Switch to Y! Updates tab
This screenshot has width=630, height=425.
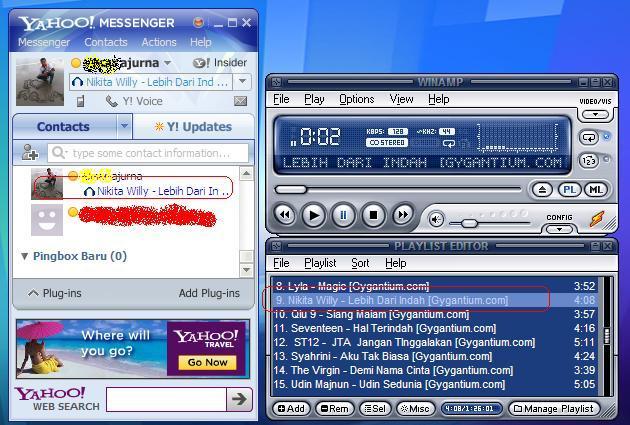point(193,127)
